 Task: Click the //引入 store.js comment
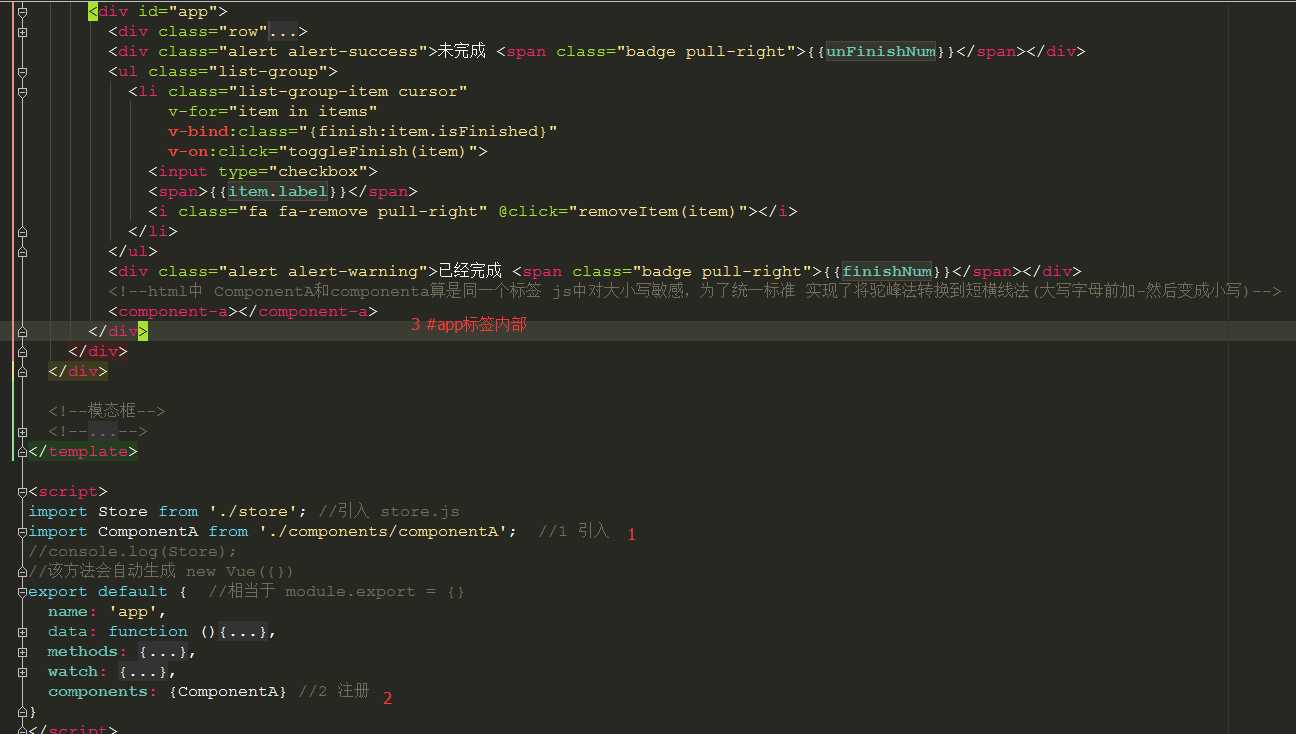(389, 512)
